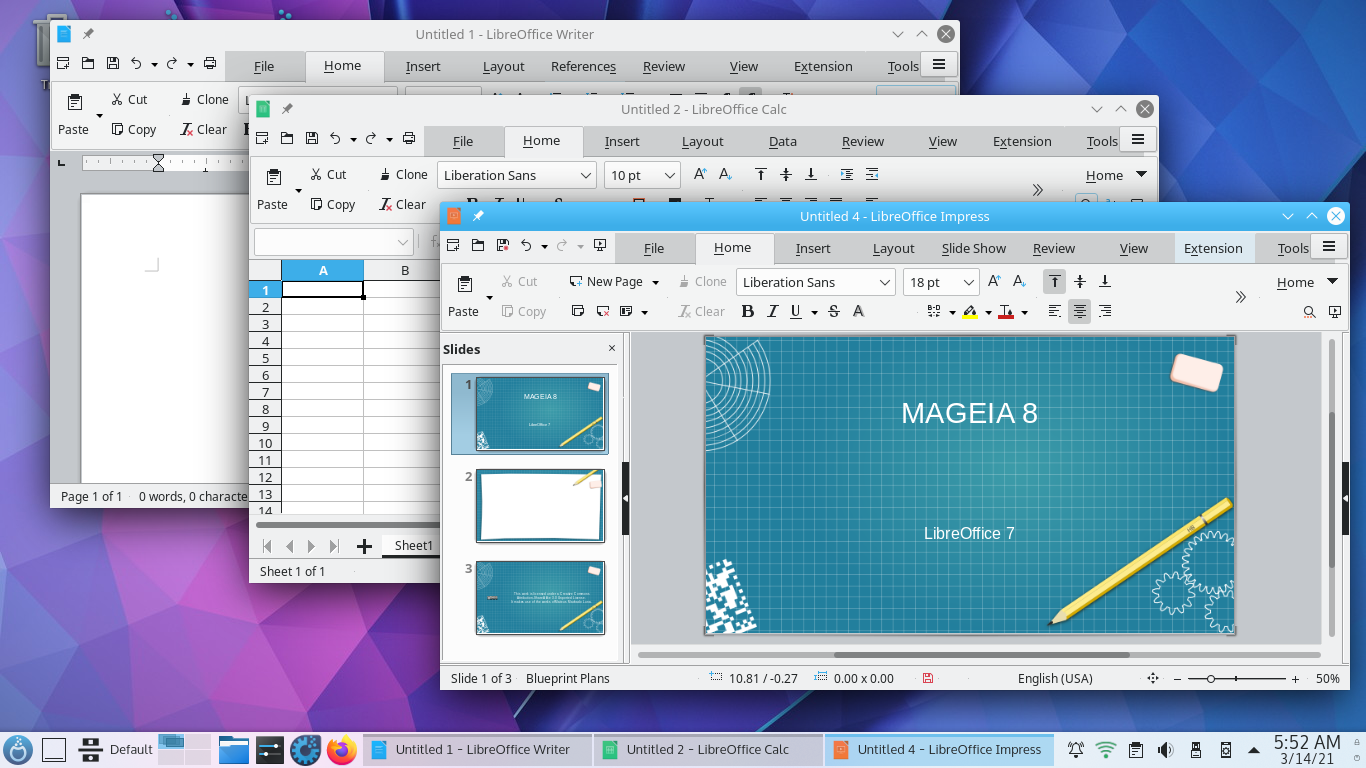1366x768 pixels.
Task: Expand Home menu dropdown at Impress right
Action: coord(1333,282)
